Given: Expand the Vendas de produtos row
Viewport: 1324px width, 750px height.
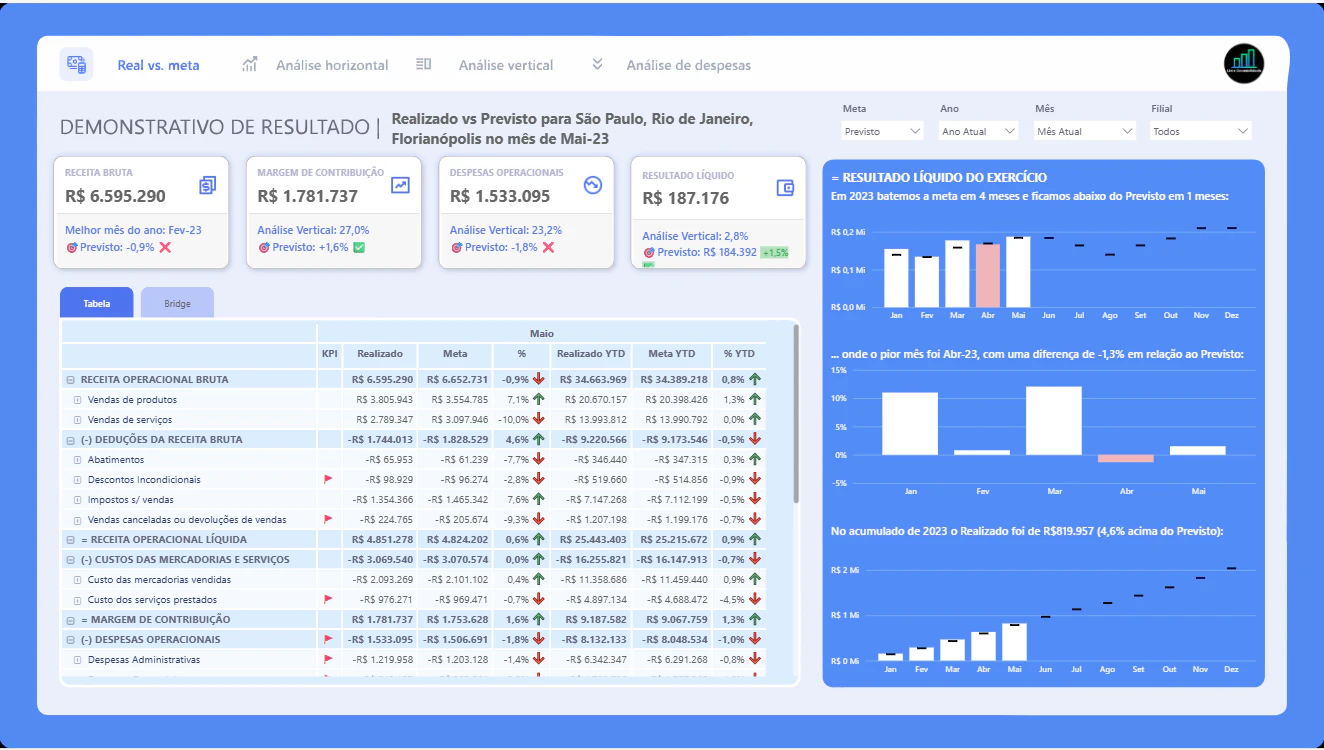Looking at the screenshot, I should click(x=77, y=400).
